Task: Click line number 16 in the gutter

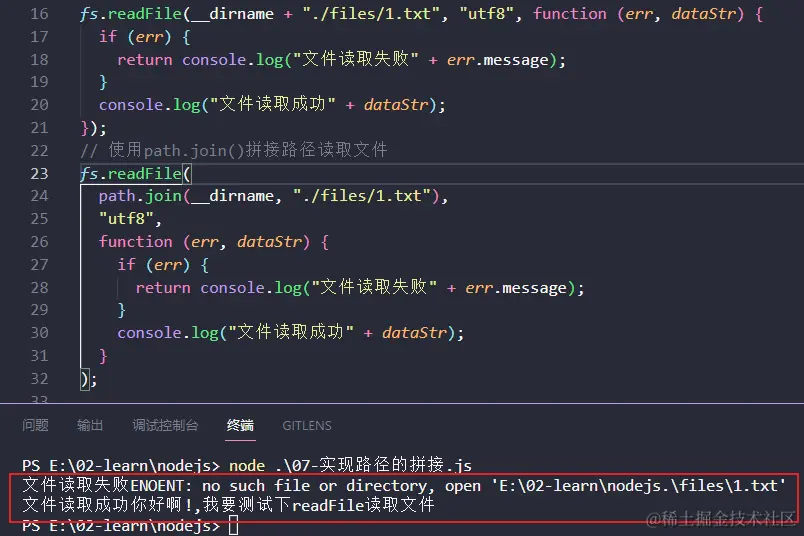Action: point(39,14)
